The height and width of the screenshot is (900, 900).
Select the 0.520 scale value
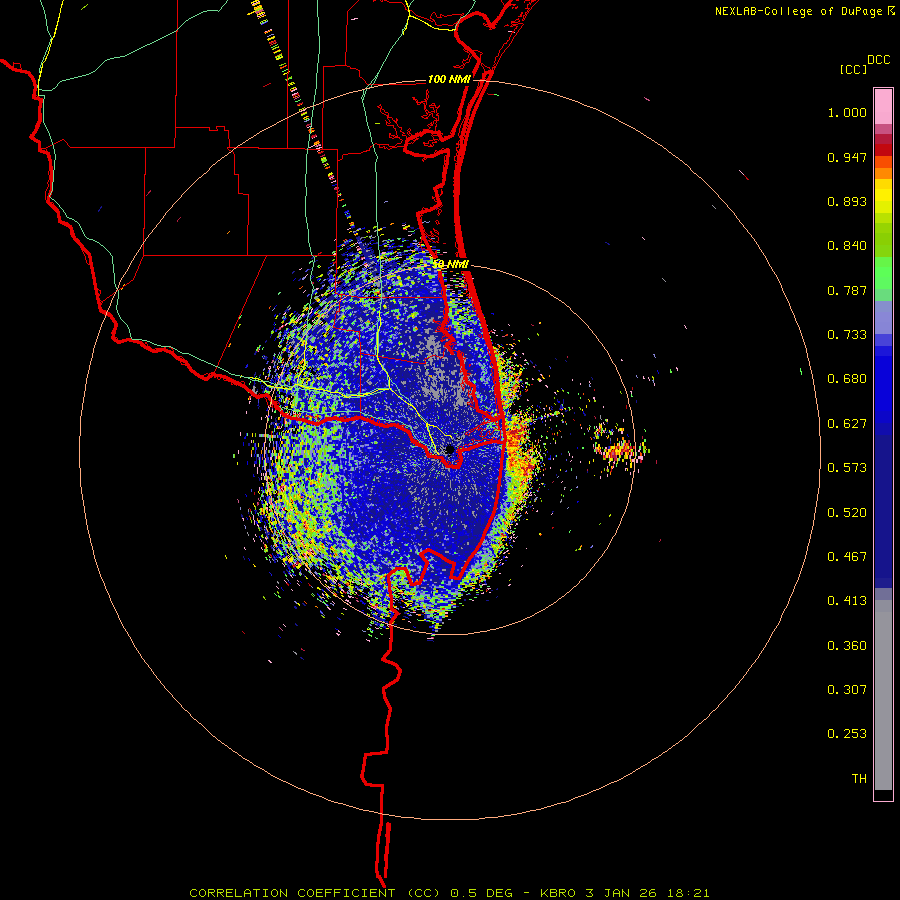(847, 513)
